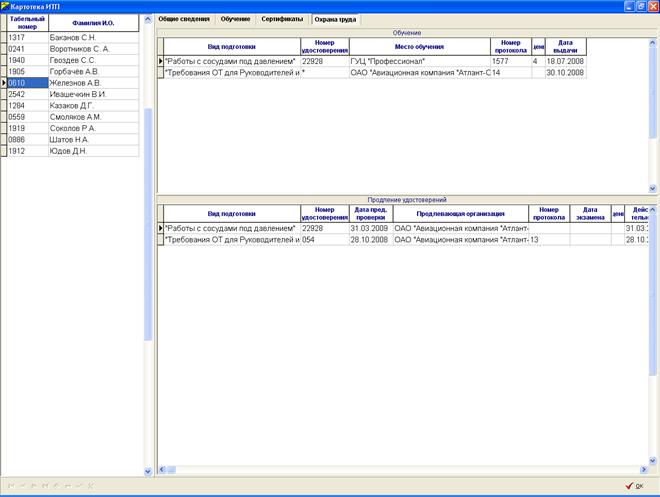Click the bottom horizontal scrollbar right arrow
The height and width of the screenshot is (497, 660).
point(644,469)
